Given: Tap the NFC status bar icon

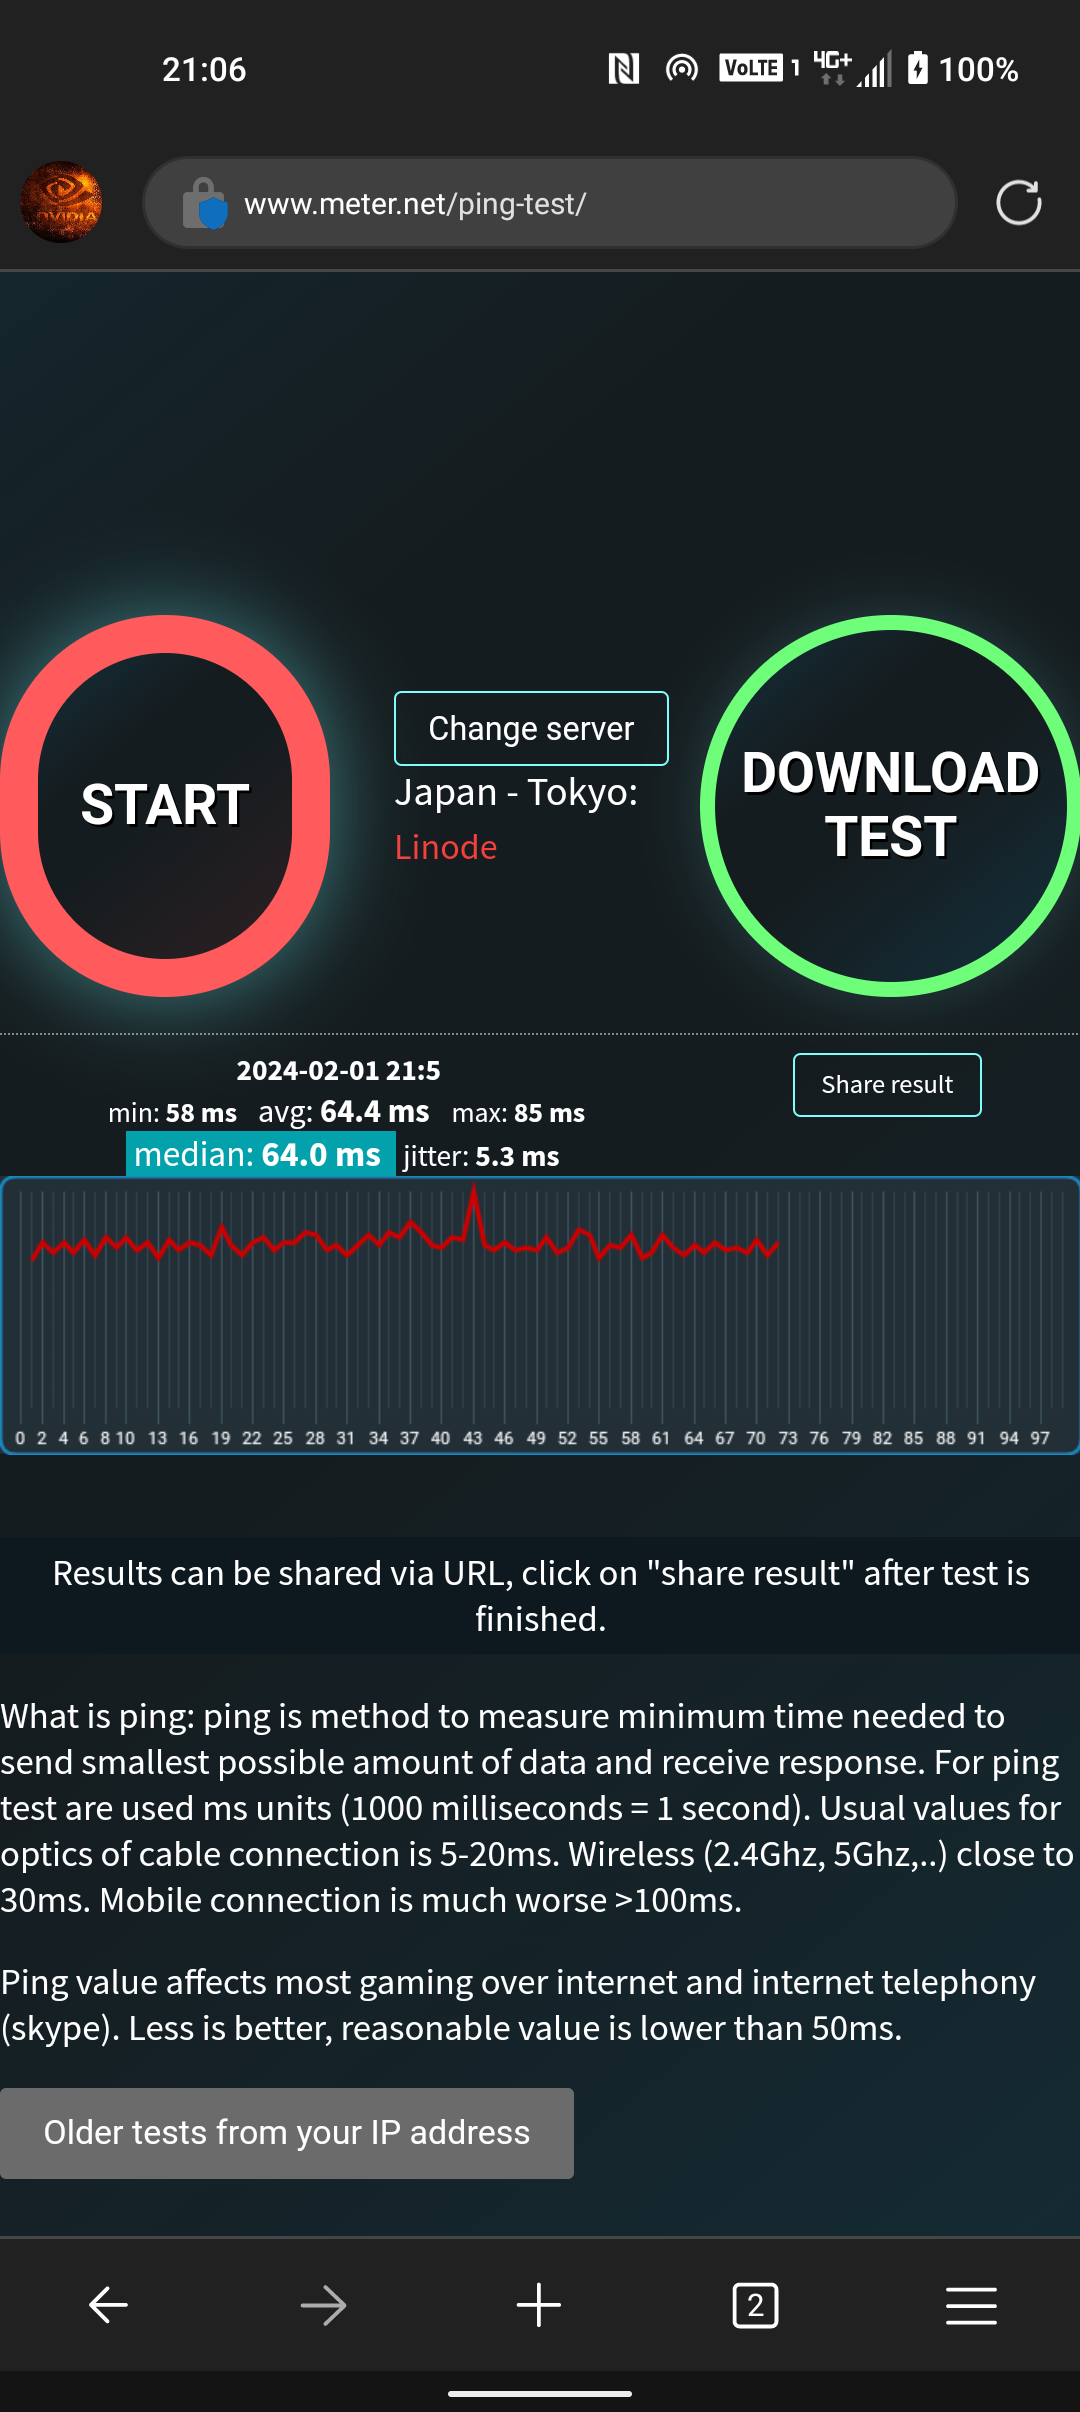Looking at the screenshot, I should pos(624,69).
